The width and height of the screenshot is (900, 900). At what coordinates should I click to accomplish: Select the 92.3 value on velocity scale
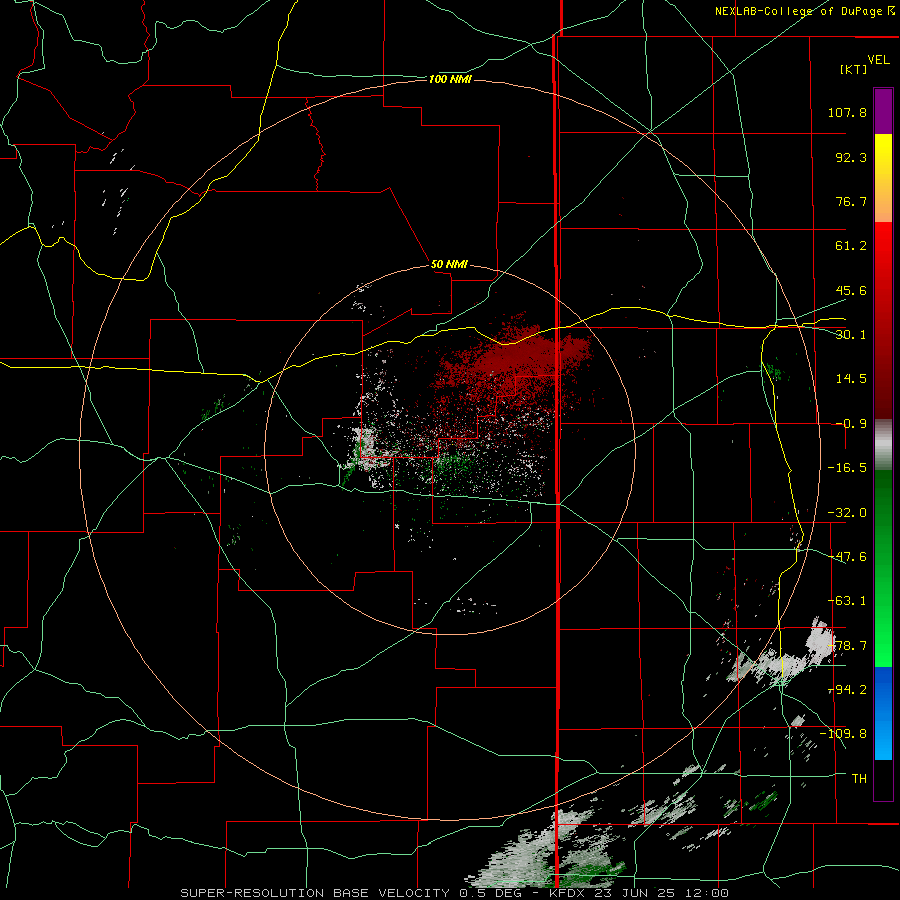pyautogui.click(x=851, y=157)
